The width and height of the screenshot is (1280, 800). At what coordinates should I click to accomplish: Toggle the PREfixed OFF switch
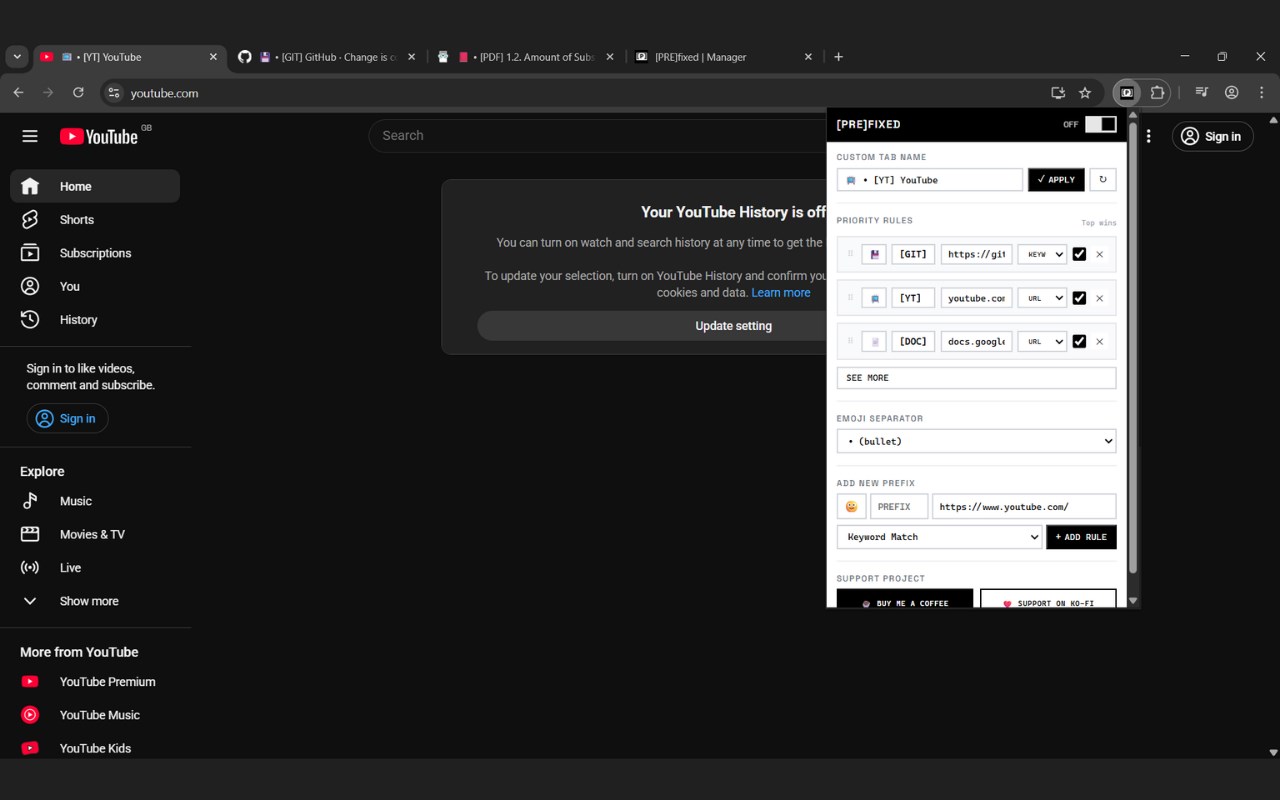(1100, 124)
